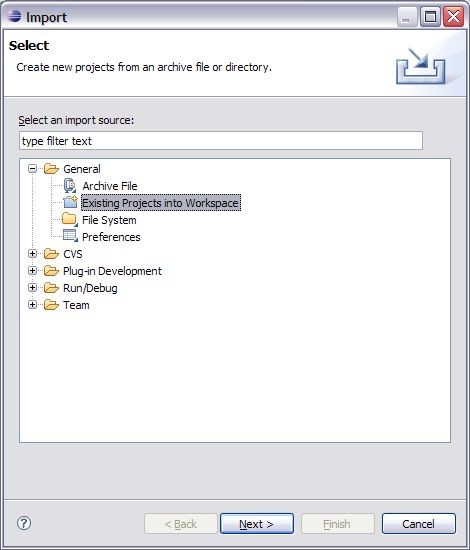The width and height of the screenshot is (470, 550).
Task: Open help via the question mark icon
Action: tap(24, 523)
